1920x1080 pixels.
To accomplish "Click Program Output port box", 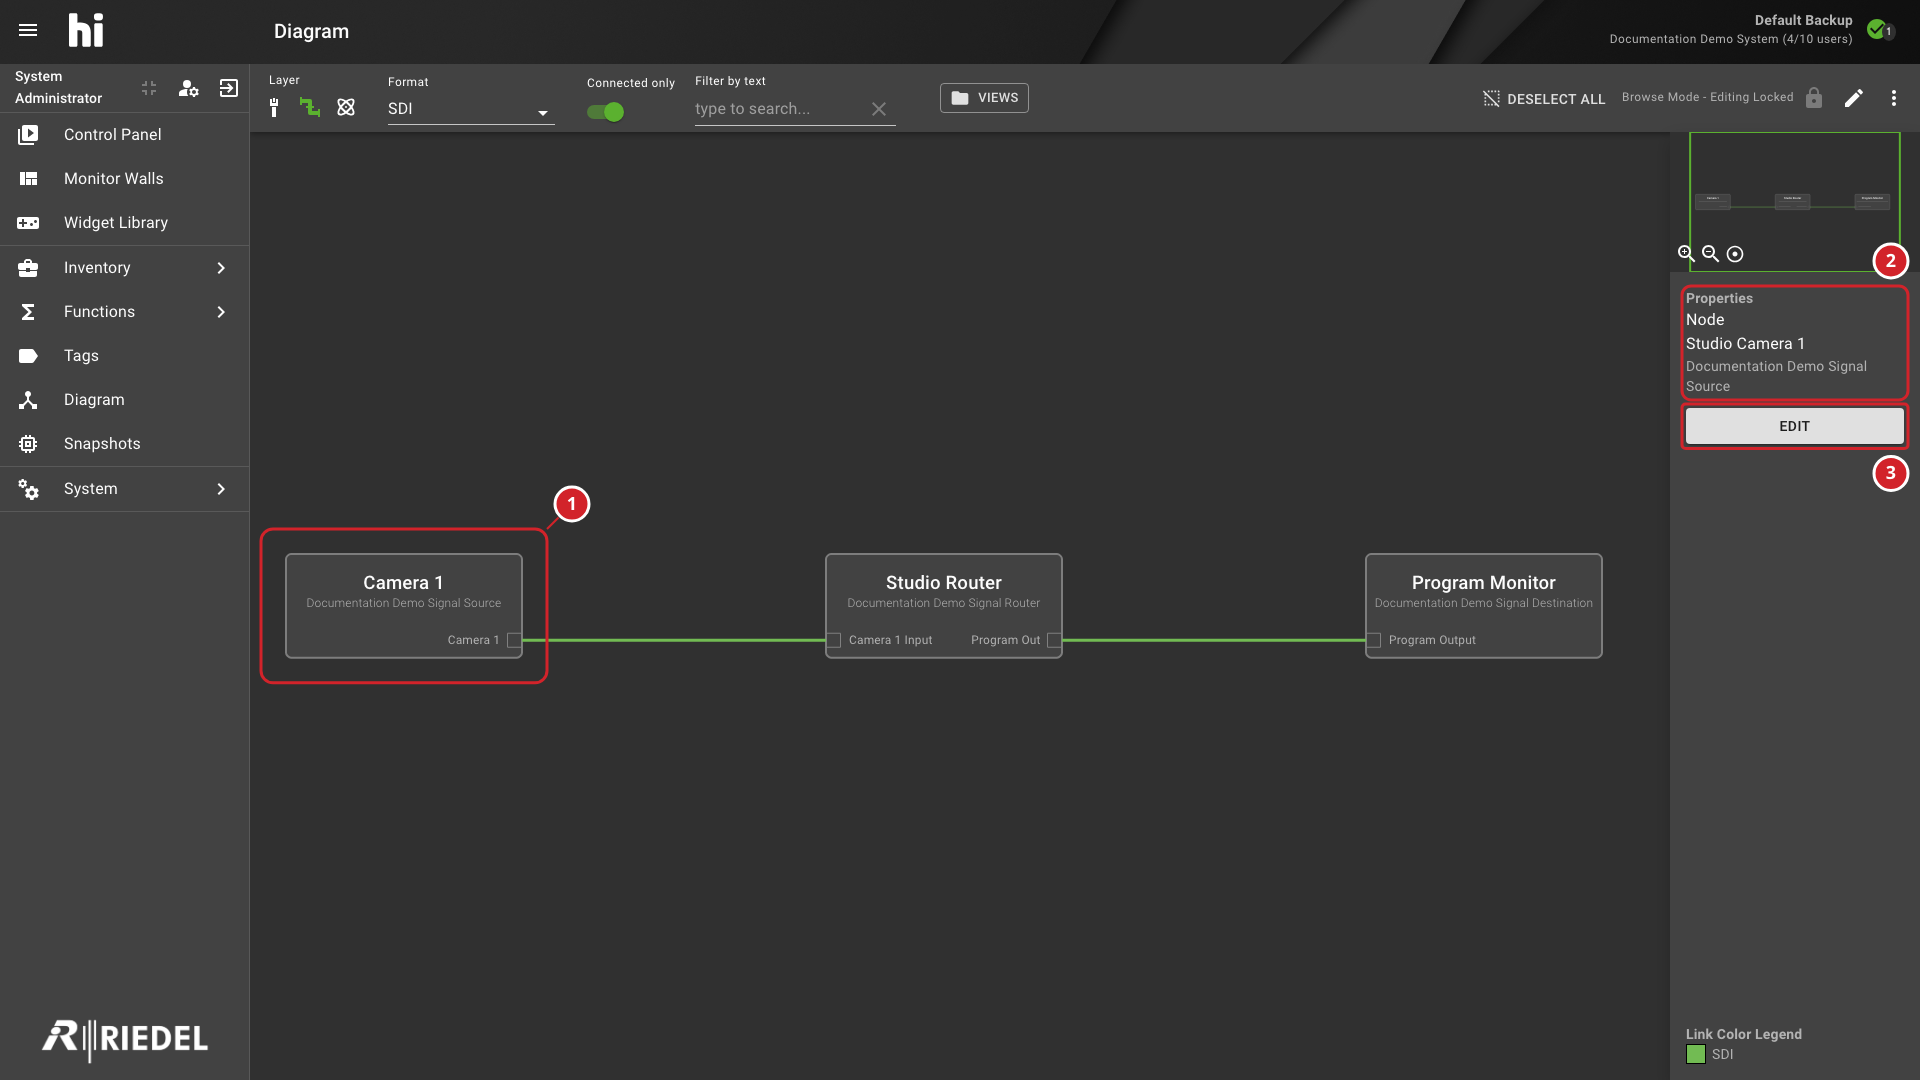I will (1374, 640).
